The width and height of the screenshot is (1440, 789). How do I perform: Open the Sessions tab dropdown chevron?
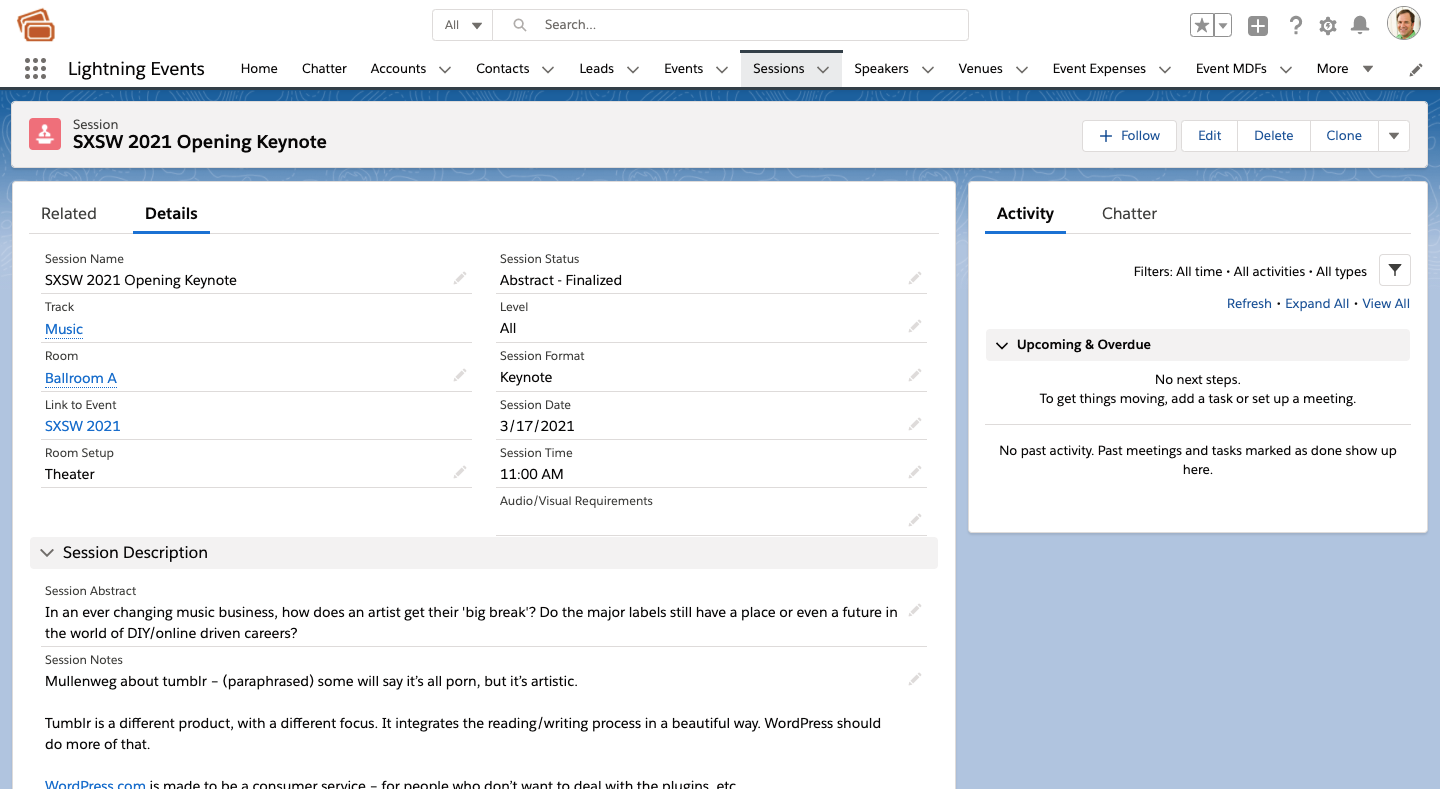point(823,70)
